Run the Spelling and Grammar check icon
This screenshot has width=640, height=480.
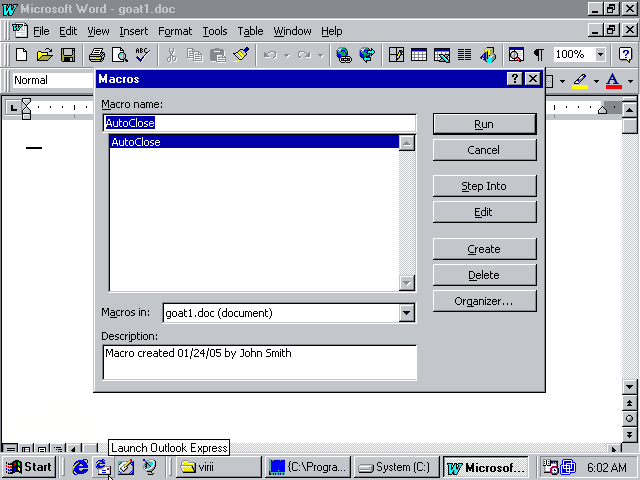pos(142,54)
